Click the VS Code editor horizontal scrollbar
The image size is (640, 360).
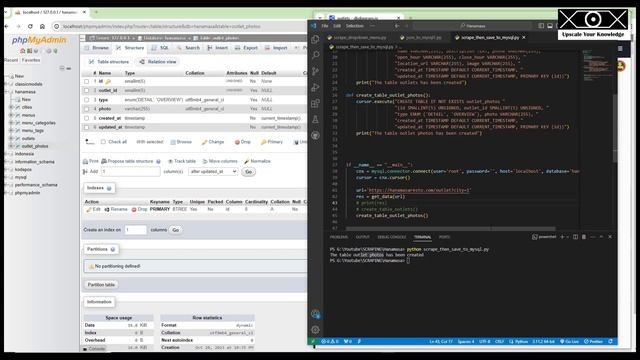451,229
